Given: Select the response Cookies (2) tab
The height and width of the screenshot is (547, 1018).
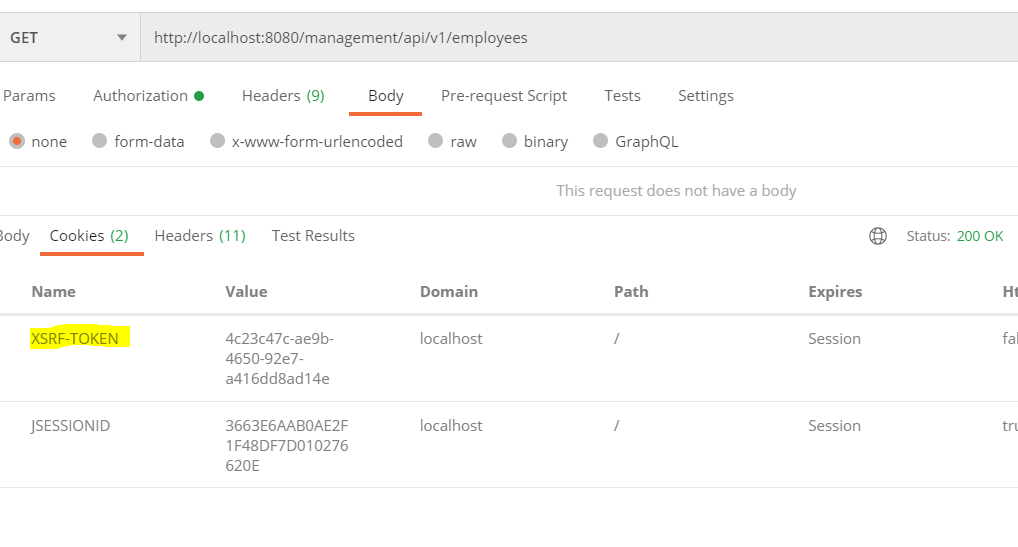Looking at the screenshot, I should point(89,236).
